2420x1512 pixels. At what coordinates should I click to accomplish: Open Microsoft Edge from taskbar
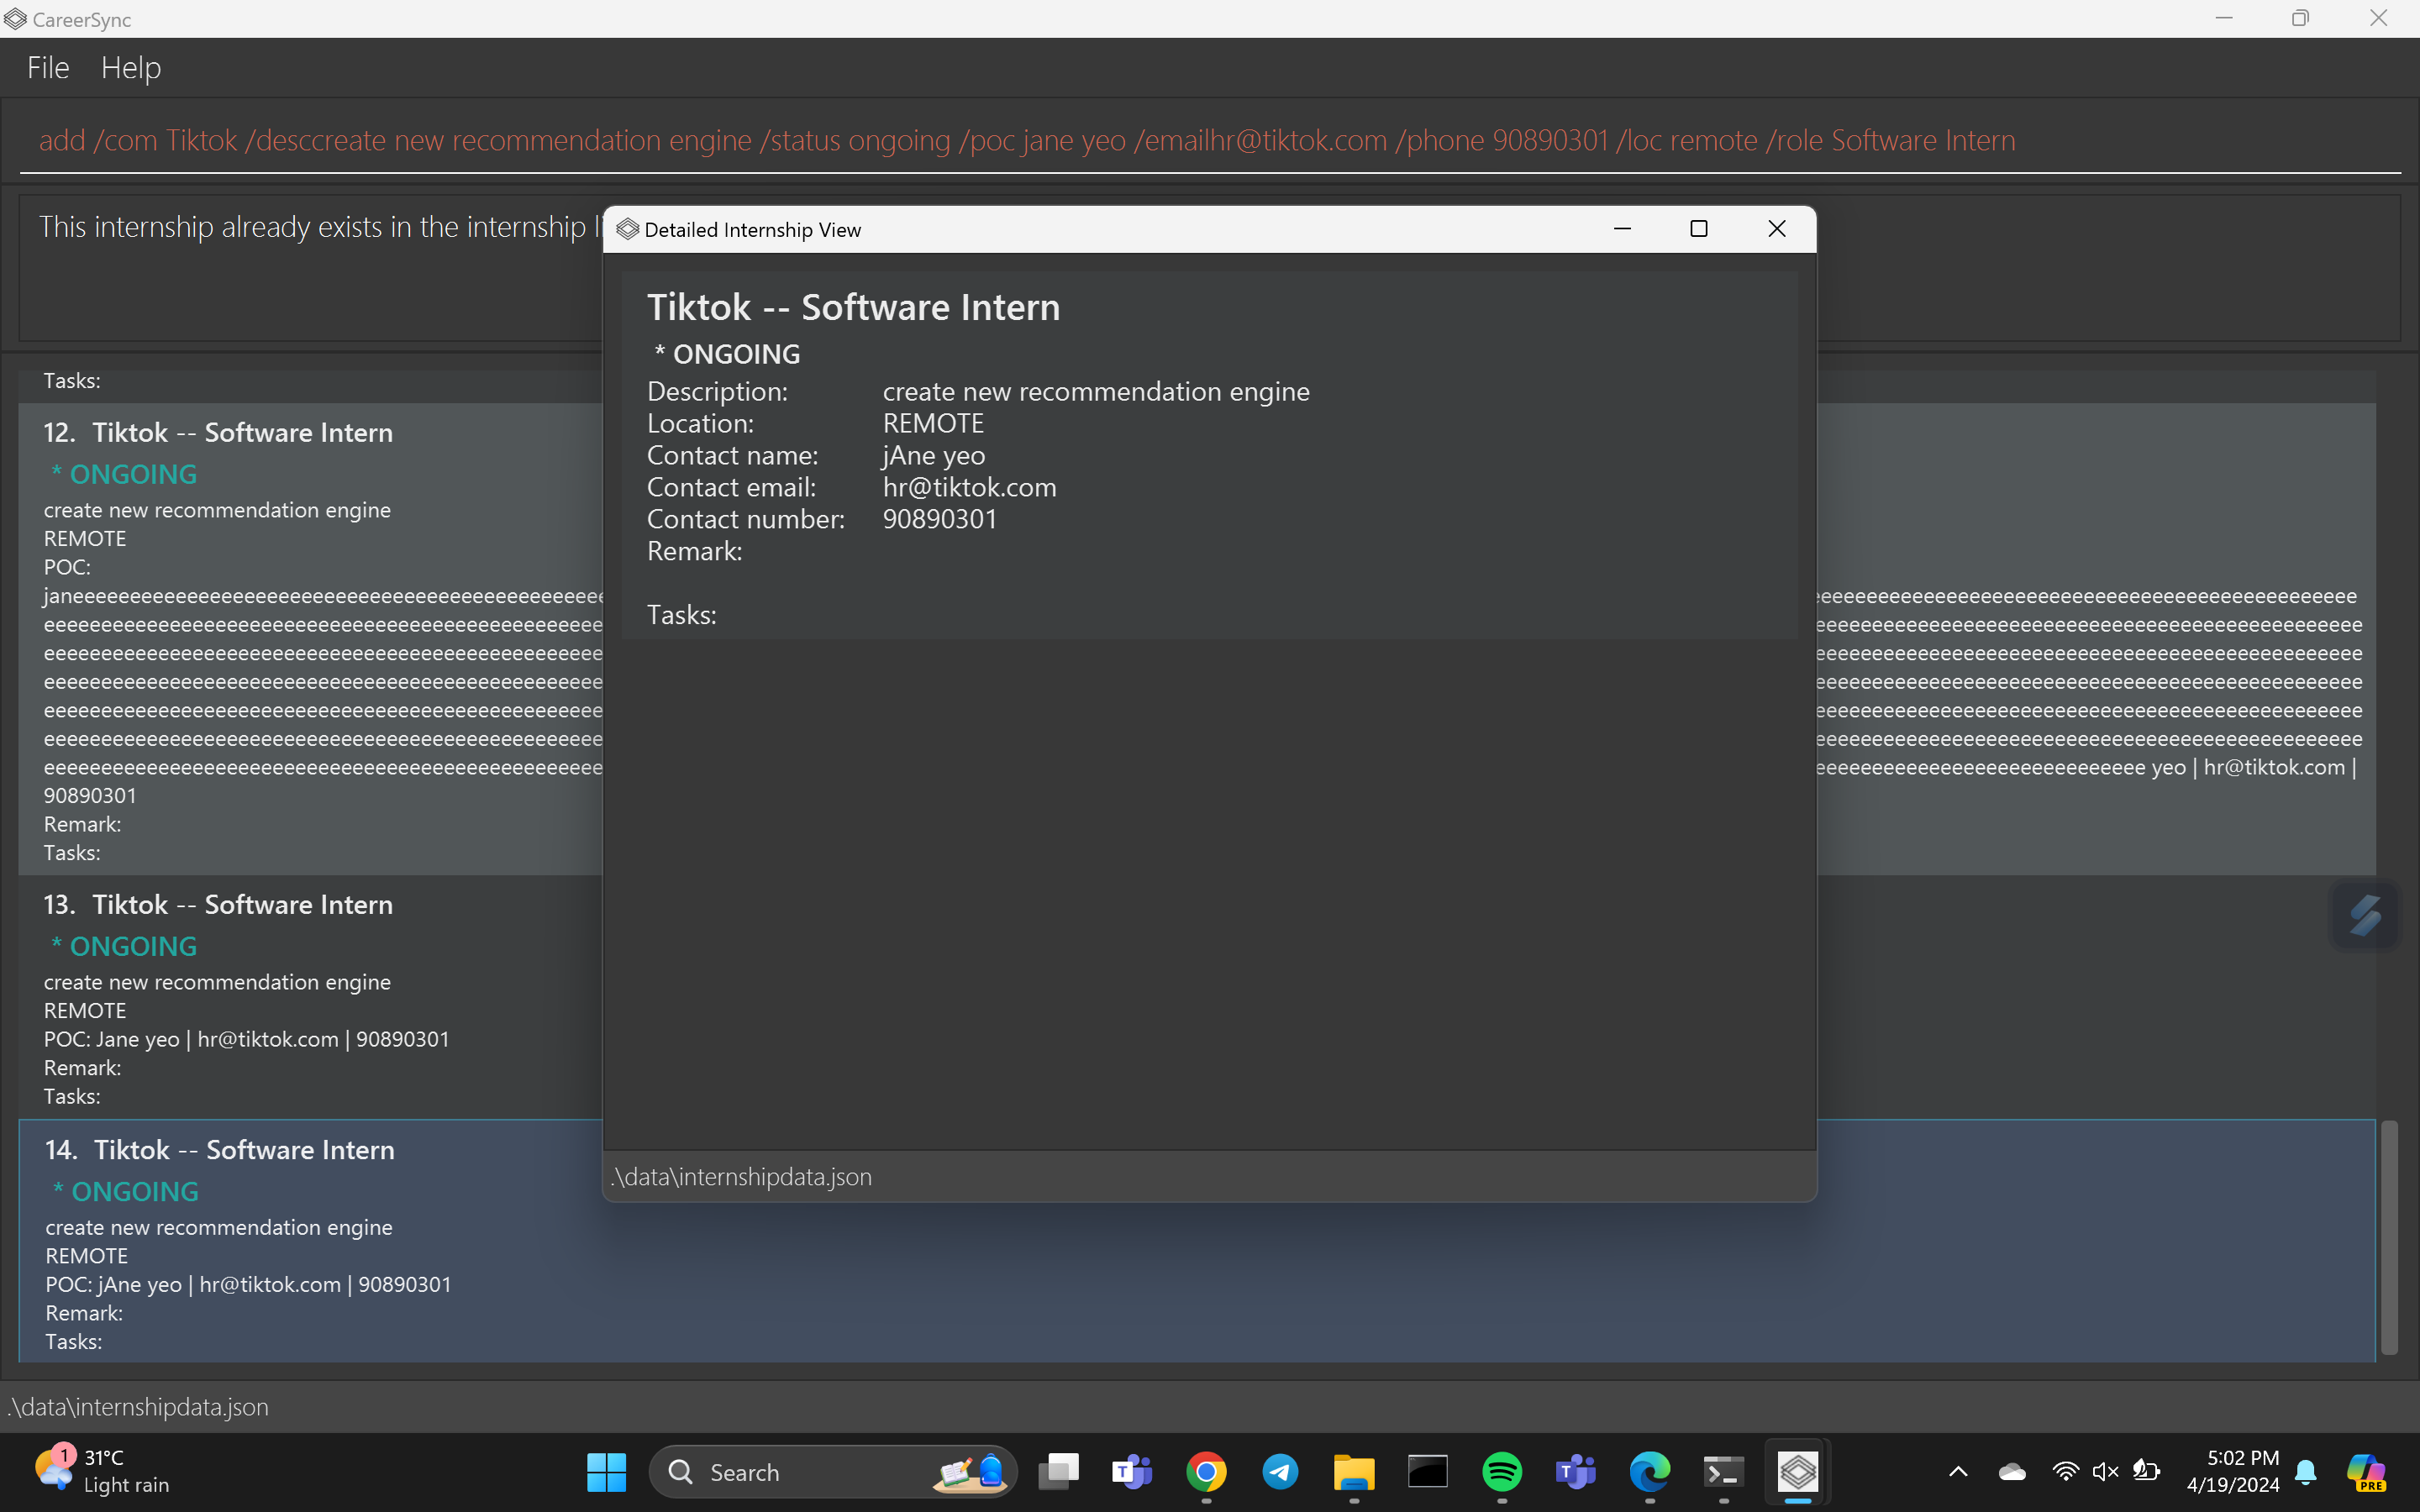click(x=1650, y=1472)
